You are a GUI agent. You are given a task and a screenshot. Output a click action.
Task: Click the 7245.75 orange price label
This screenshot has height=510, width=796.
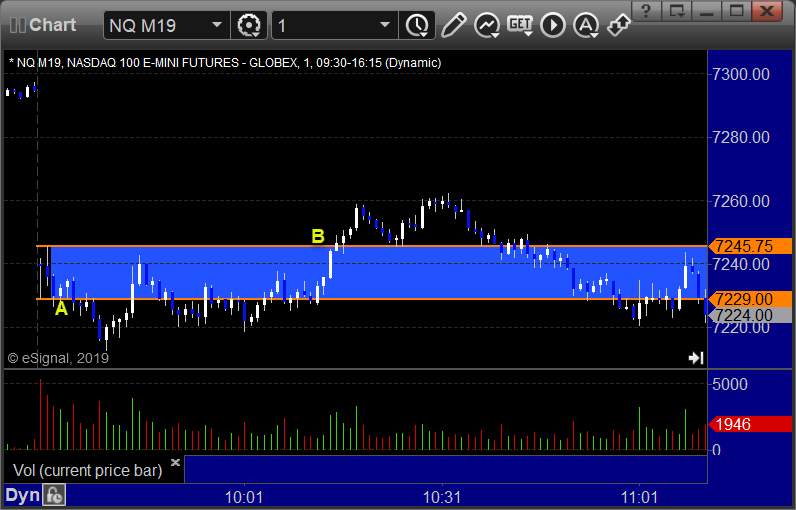(x=750, y=246)
